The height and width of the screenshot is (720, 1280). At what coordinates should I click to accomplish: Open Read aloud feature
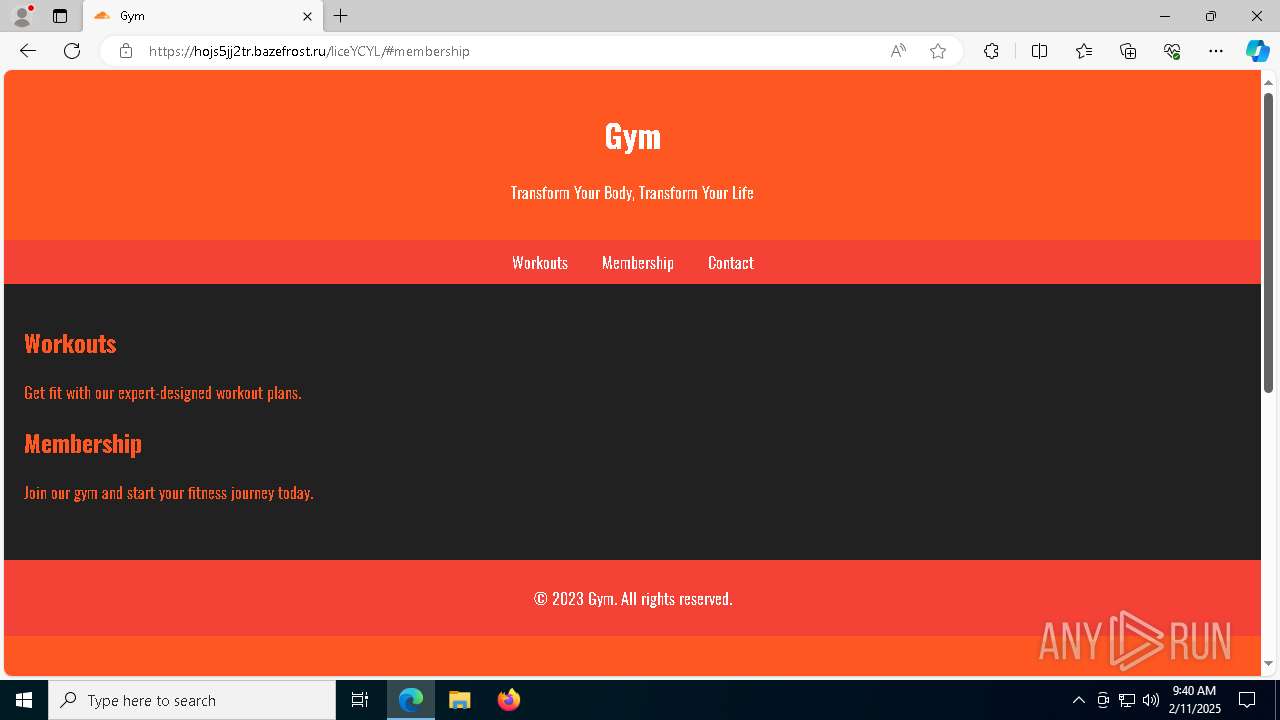pos(898,51)
